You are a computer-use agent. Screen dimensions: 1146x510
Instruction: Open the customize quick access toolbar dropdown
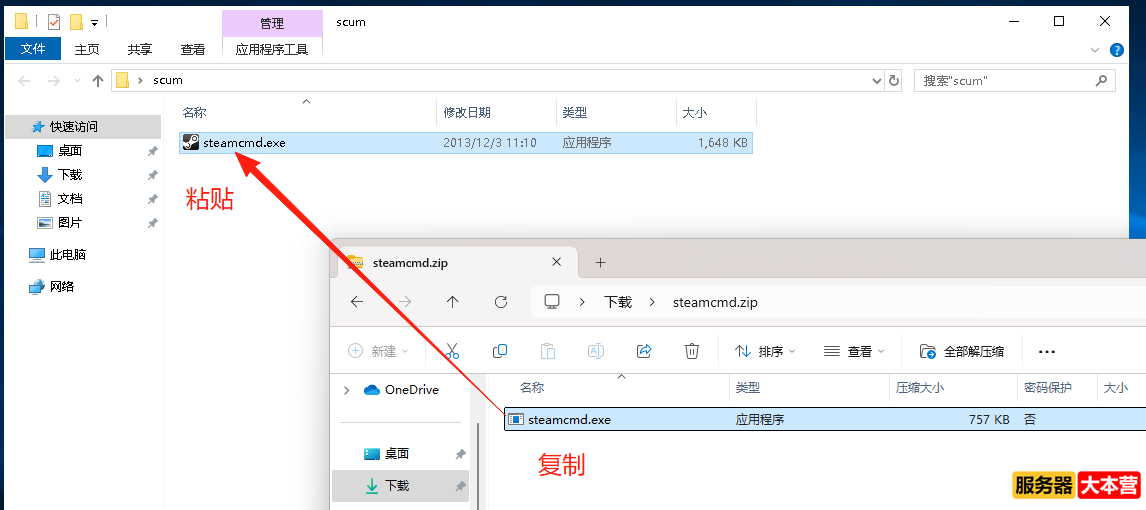tap(94, 23)
